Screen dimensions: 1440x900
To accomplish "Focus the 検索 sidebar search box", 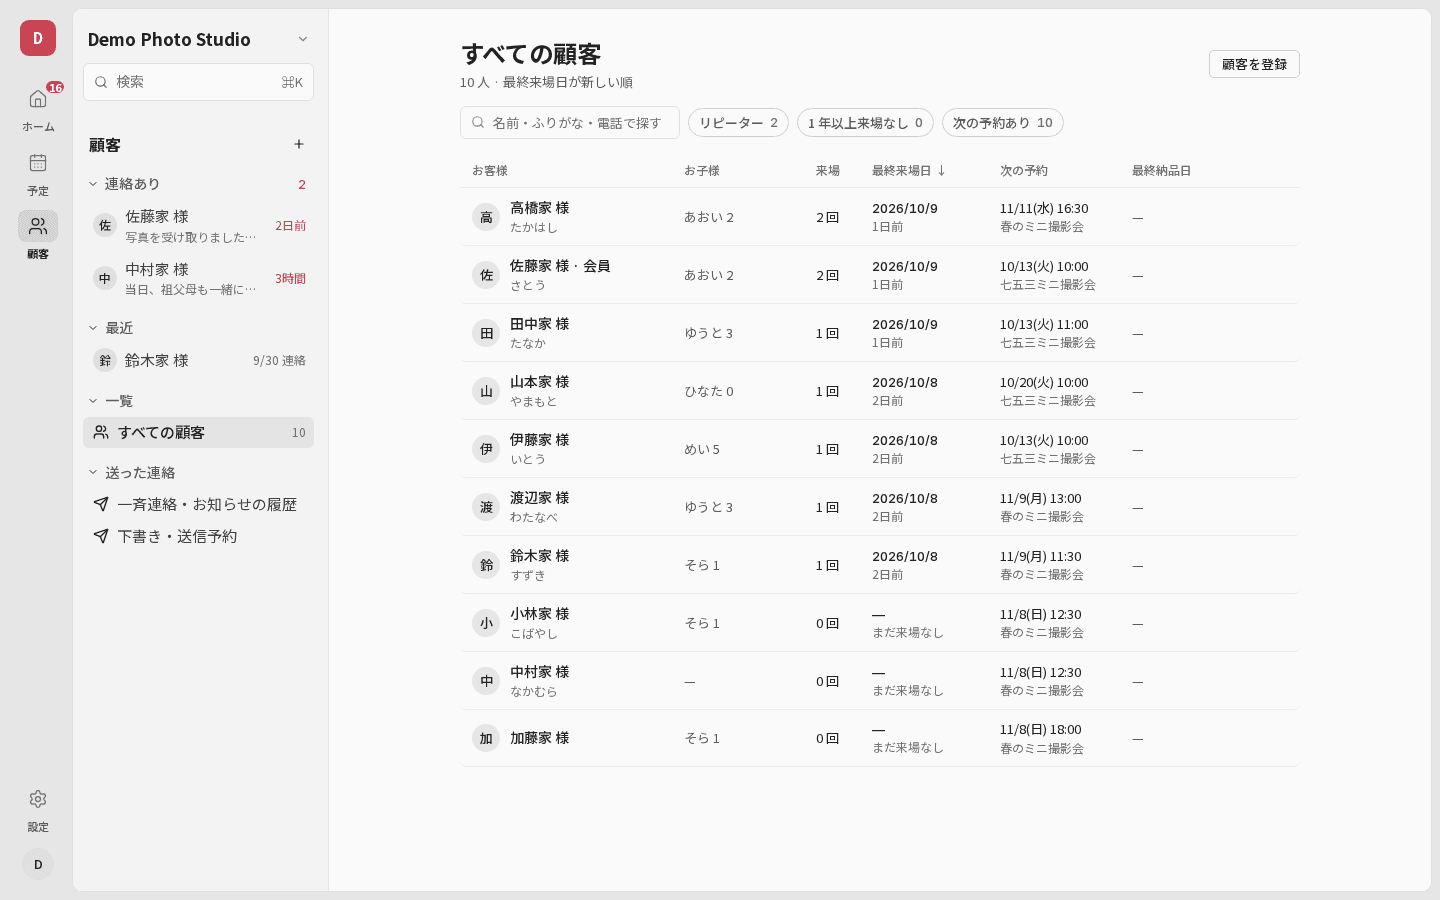I will point(198,82).
